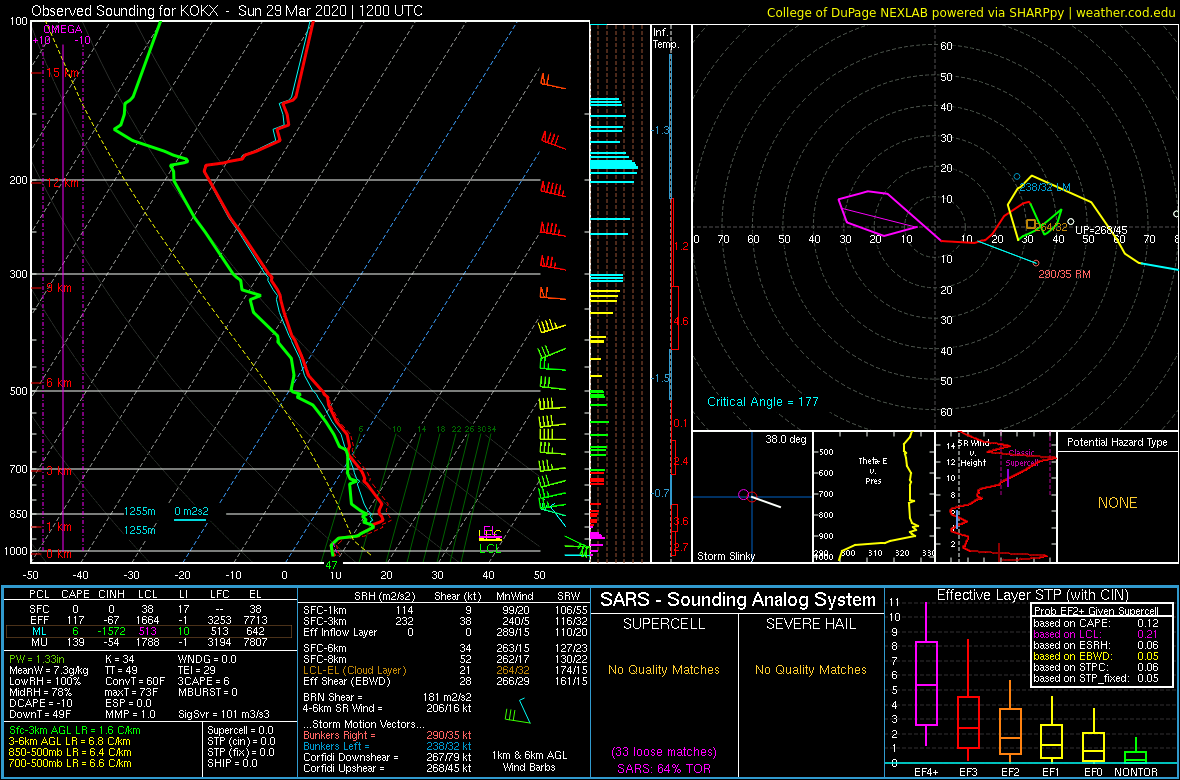Click the storm slinky circle markers
Screen dimensions: 1180x780
(x=747, y=495)
